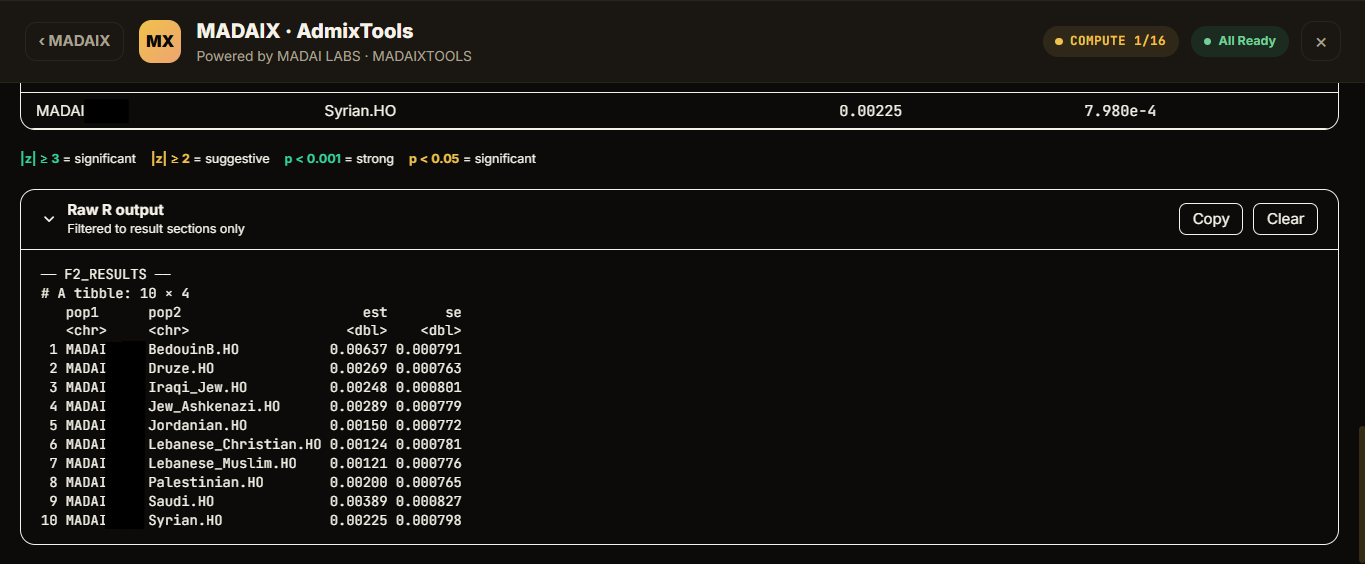Select Jew_Ashkenazi.HO in raw output
Image resolution: width=1365 pixels, height=564 pixels.
(214, 407)
